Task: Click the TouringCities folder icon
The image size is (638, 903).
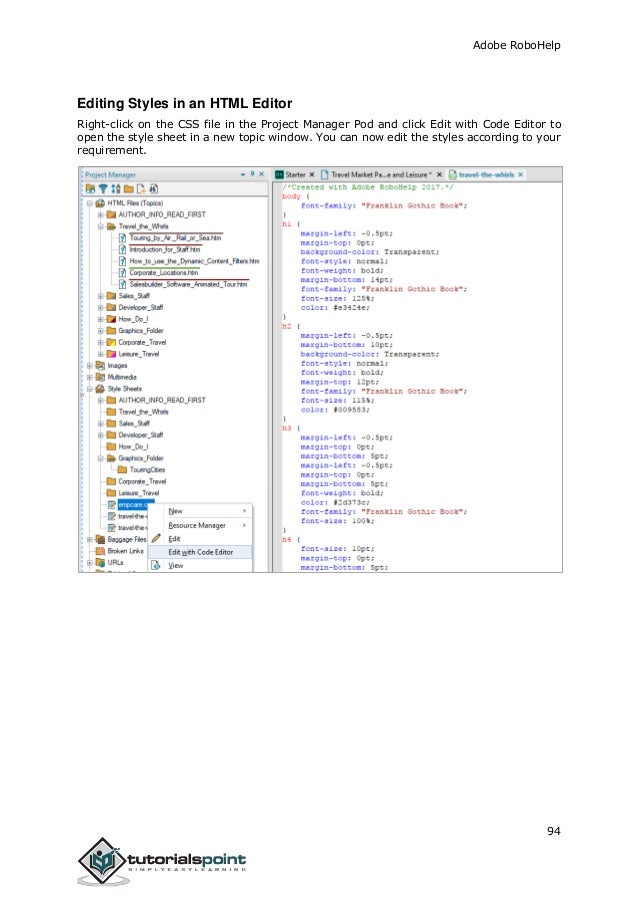Action: click(122, 470)
